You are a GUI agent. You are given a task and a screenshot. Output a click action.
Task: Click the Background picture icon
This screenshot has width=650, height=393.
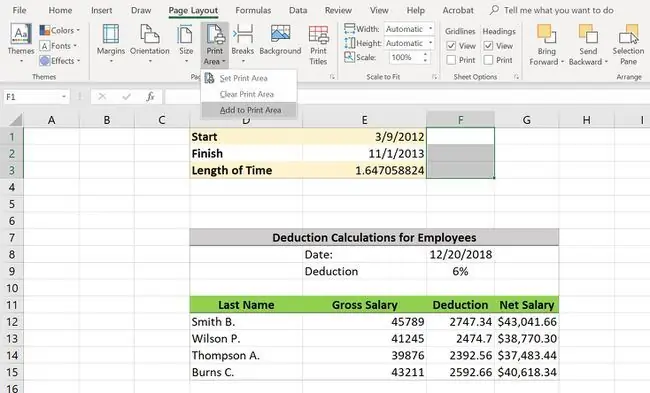pos(280,33)
